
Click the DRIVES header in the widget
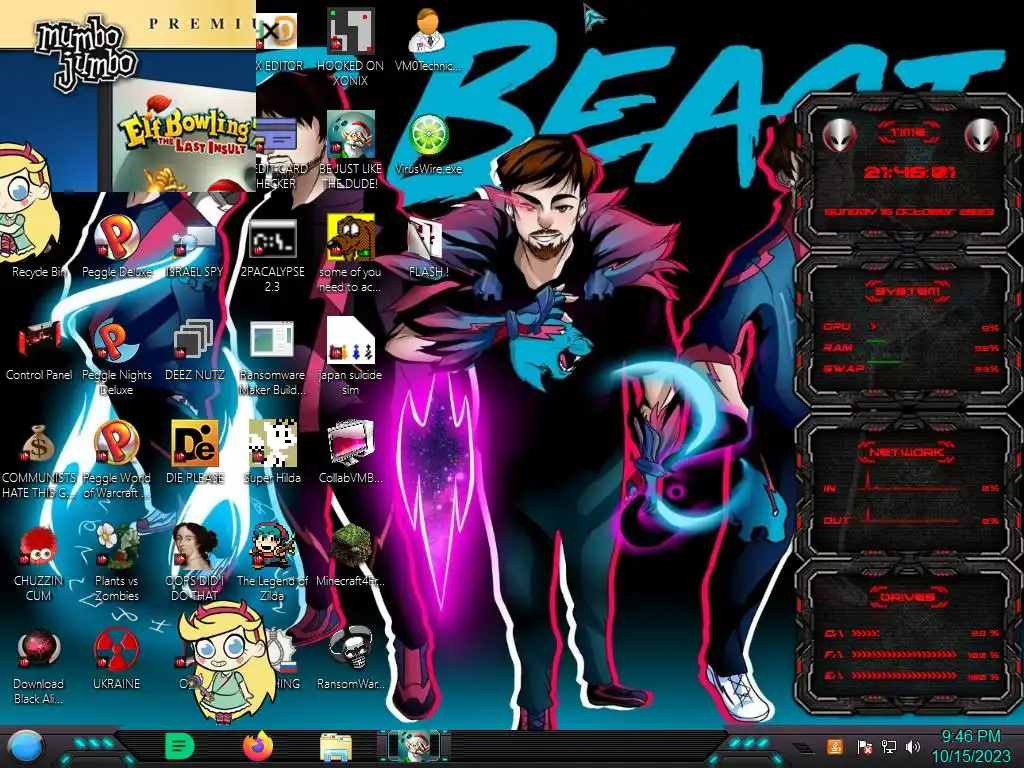908,597
